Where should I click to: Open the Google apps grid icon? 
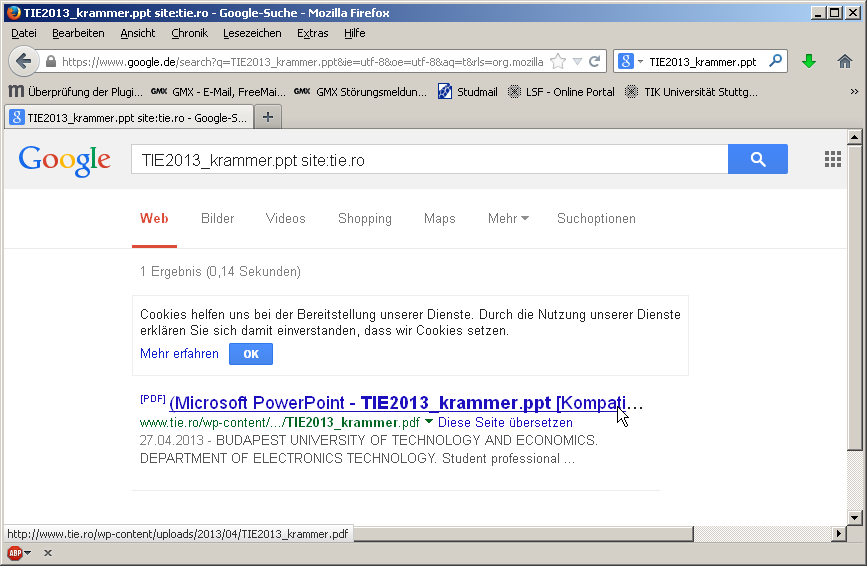click(x=833, y=159)
